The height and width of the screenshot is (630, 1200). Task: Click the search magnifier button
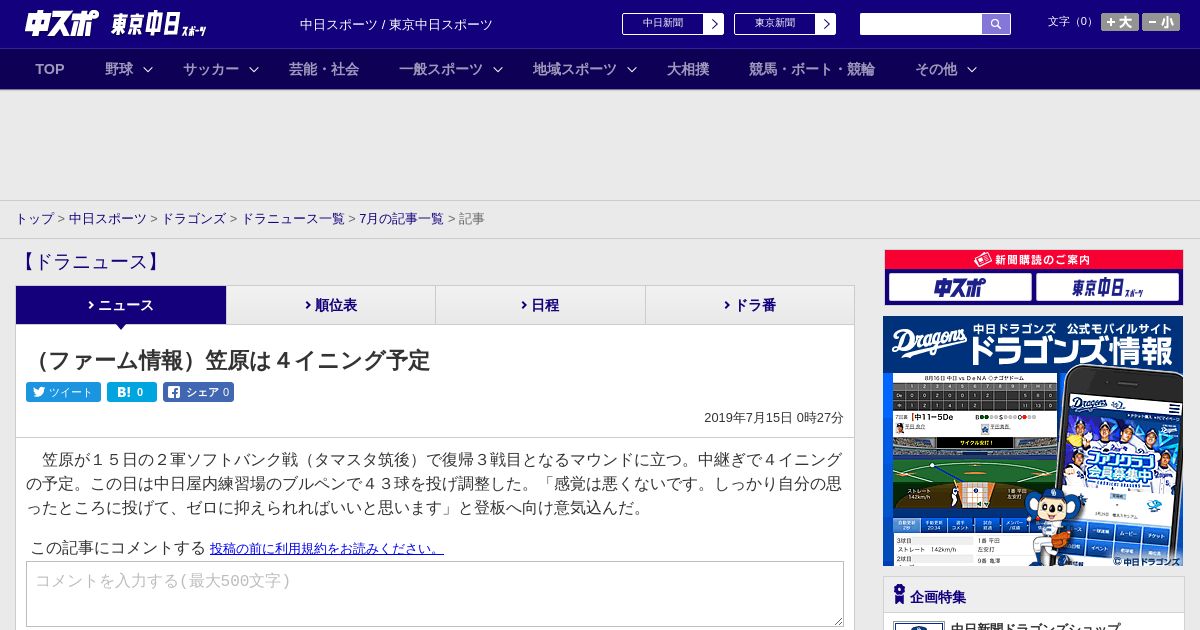[996, 24]
